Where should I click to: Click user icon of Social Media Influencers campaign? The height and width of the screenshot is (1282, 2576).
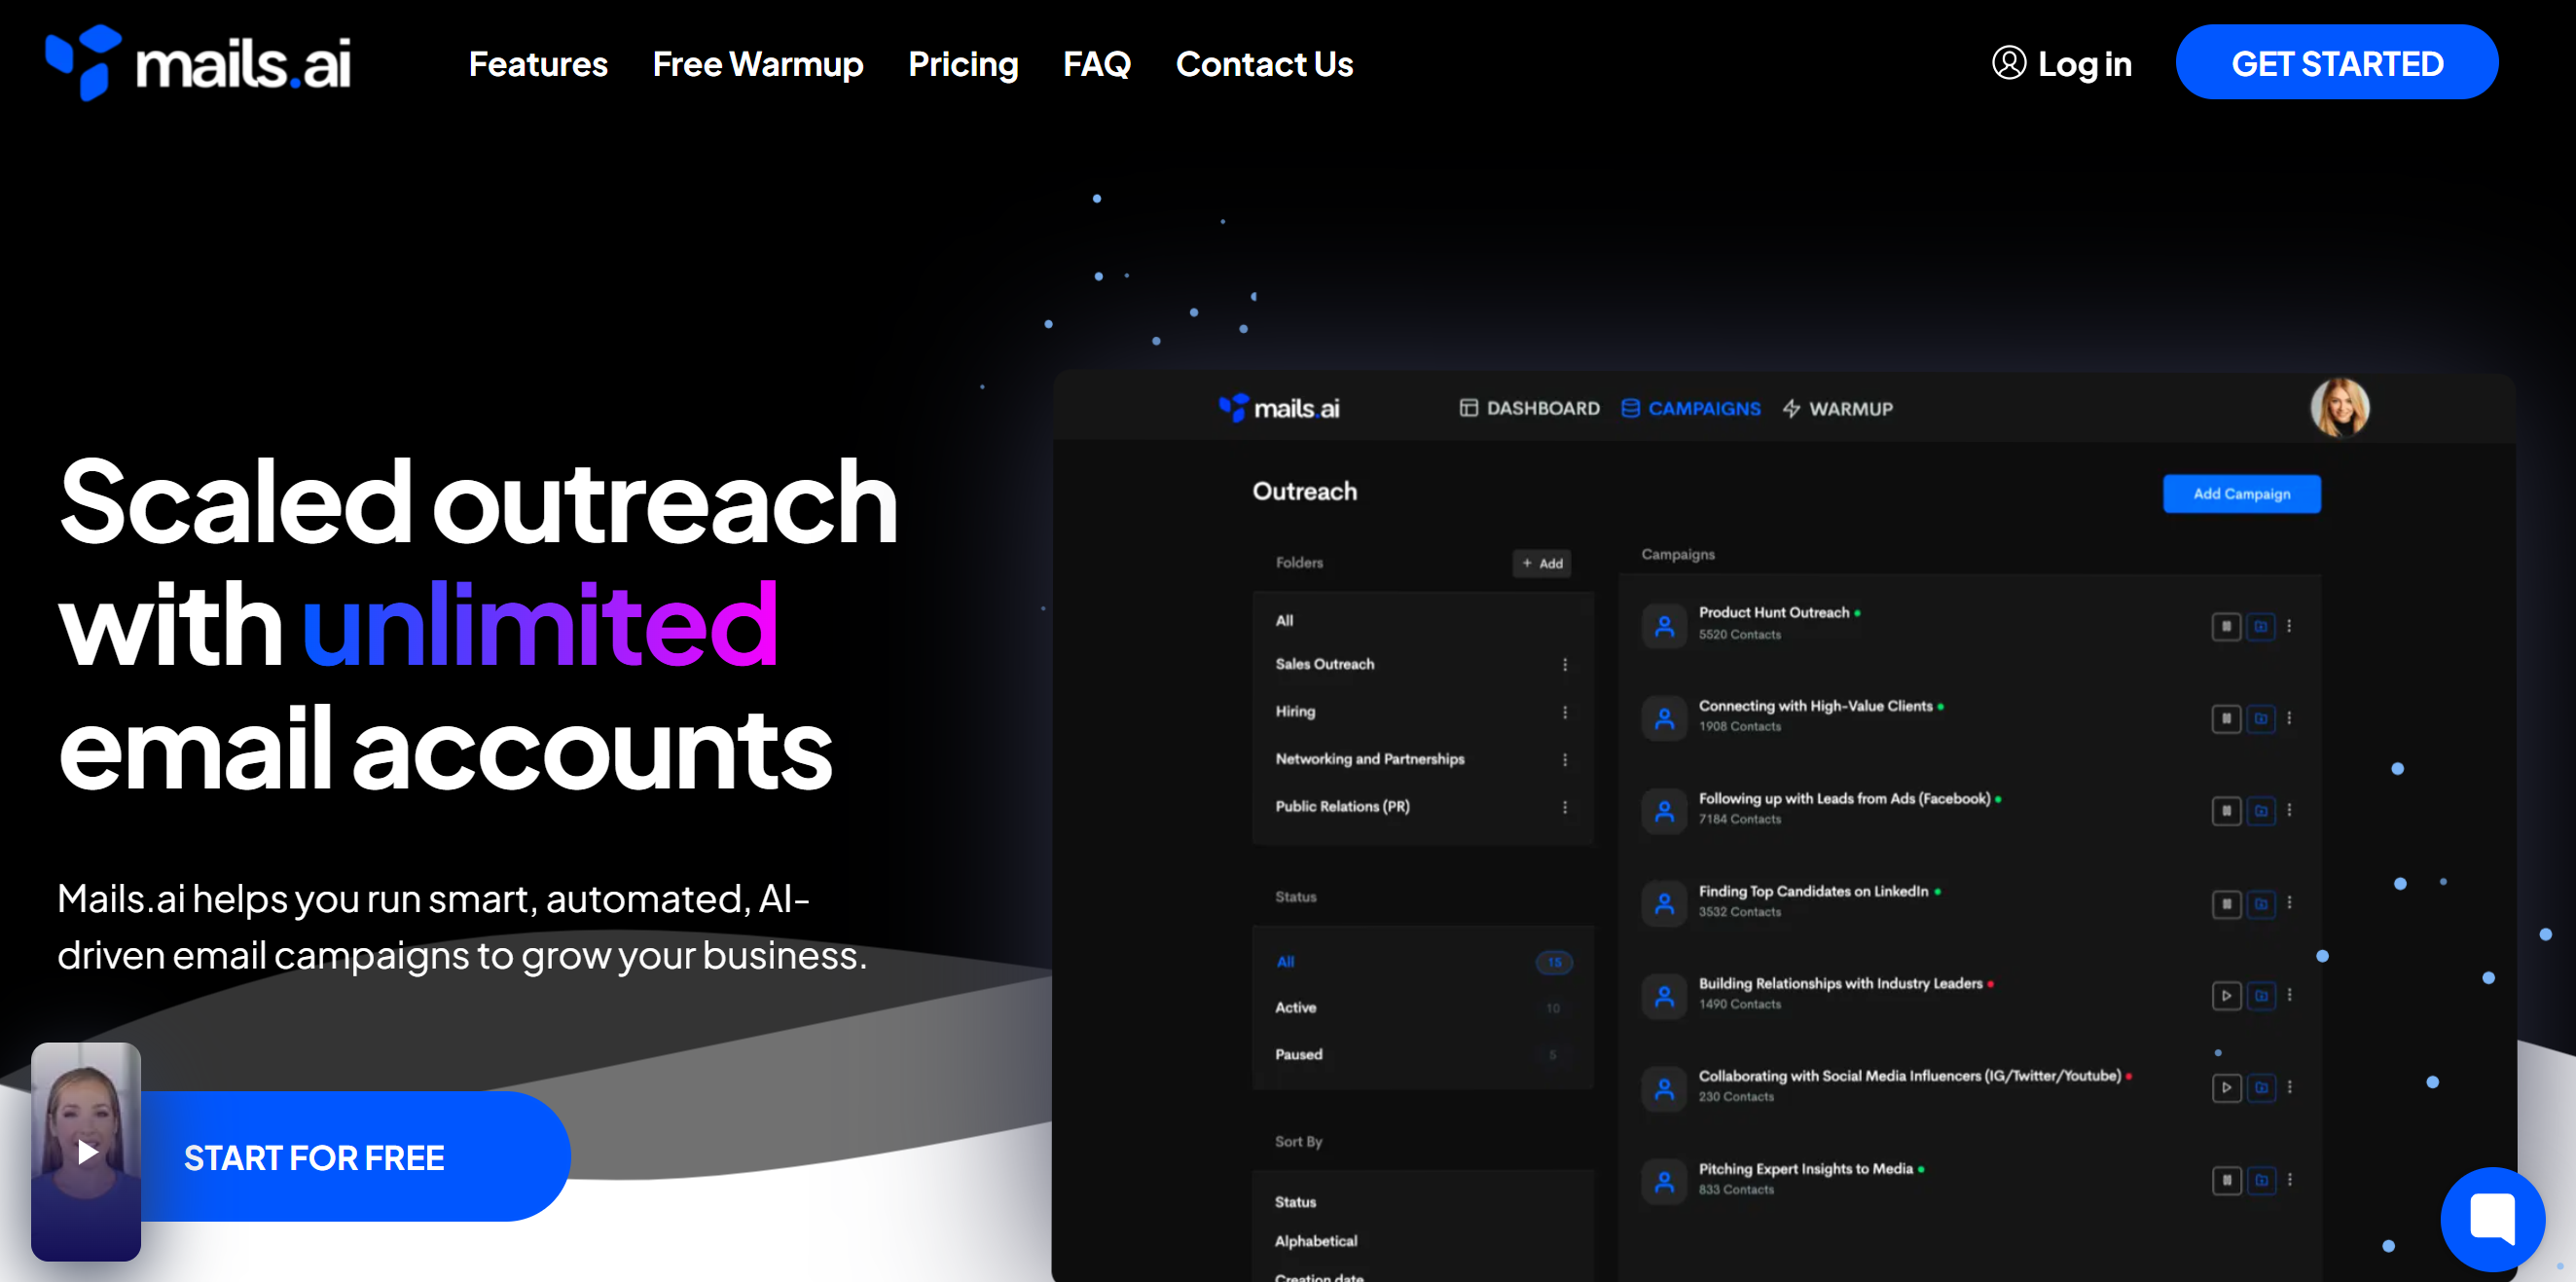pos(1664,1087)
